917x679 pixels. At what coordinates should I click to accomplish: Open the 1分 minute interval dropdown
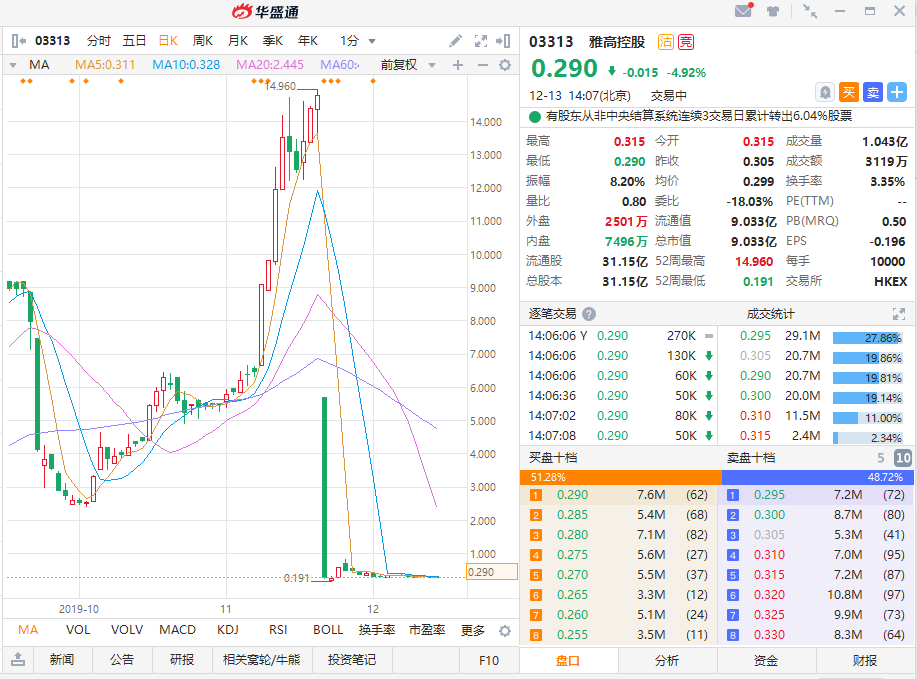[358, 41]
